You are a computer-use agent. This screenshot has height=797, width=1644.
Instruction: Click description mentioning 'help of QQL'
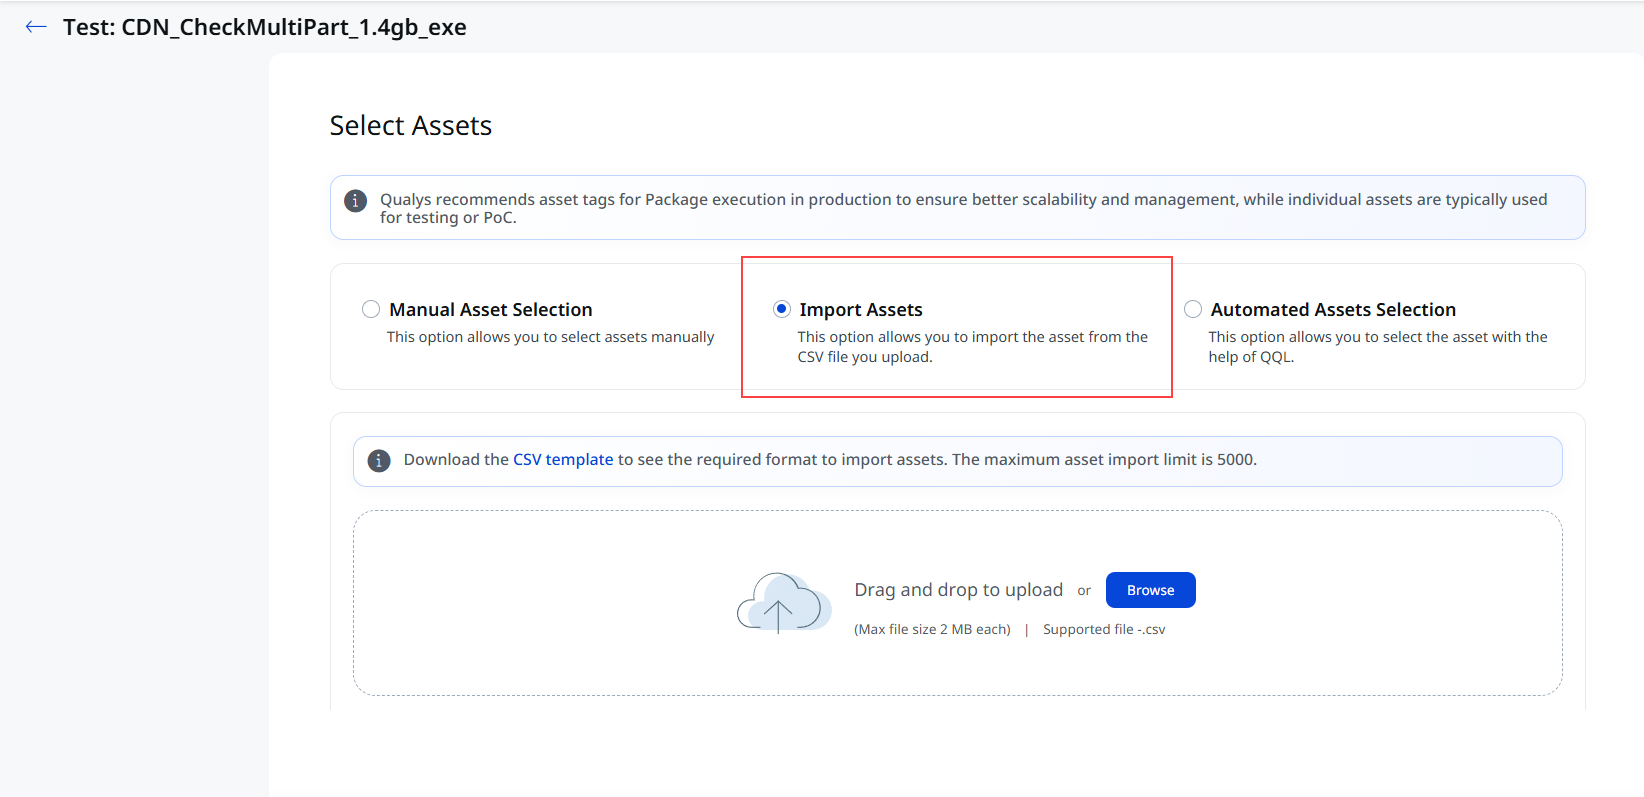pyautogui.click(x=1378, y=347)
